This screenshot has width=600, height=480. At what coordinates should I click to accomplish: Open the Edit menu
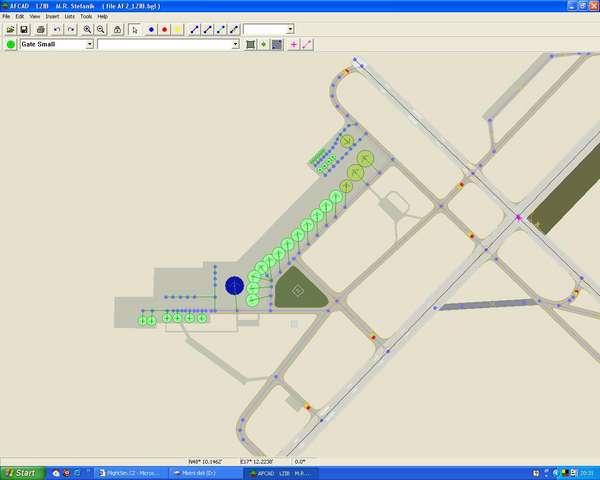pyautogui.click(x=20, y=16)
